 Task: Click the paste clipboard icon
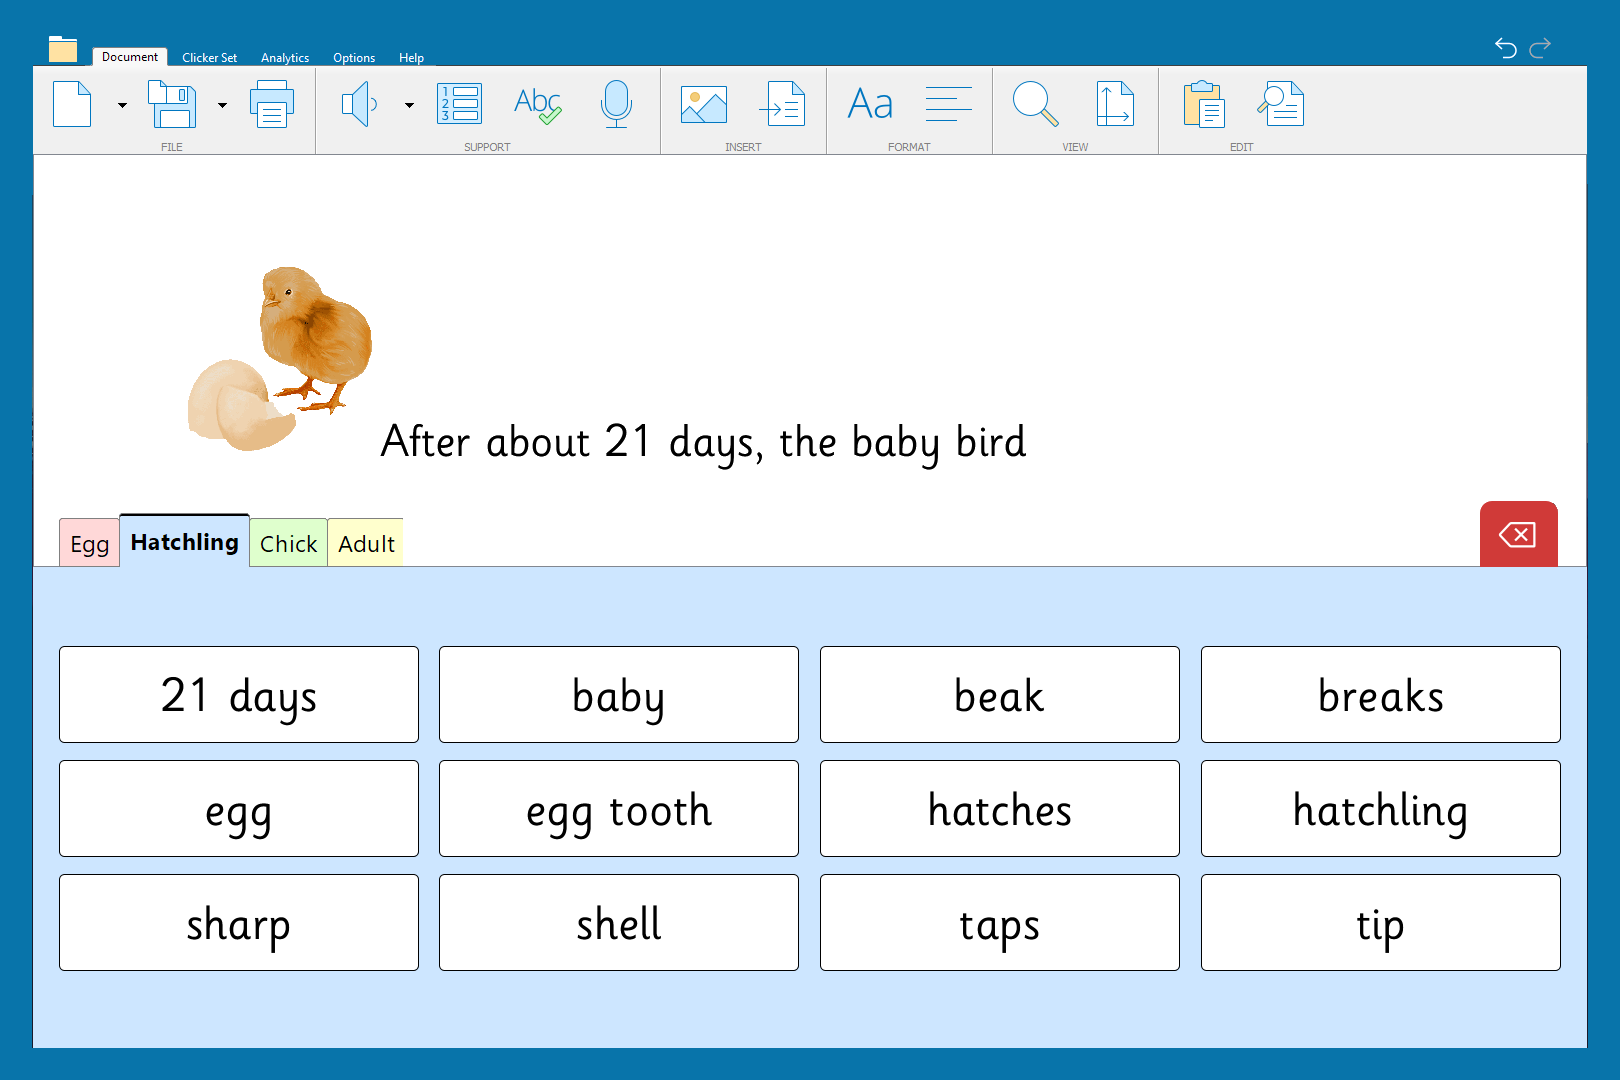[1204, 104]
